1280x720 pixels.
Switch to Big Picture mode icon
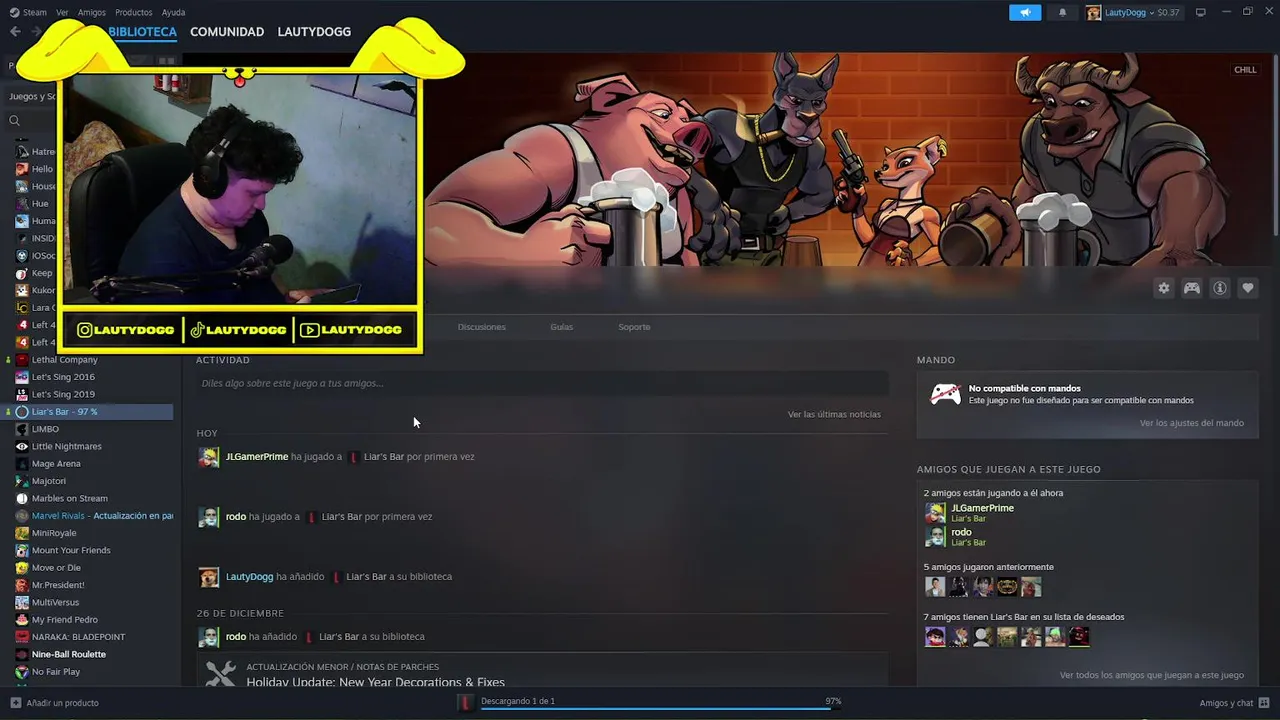pos(1201,12)
